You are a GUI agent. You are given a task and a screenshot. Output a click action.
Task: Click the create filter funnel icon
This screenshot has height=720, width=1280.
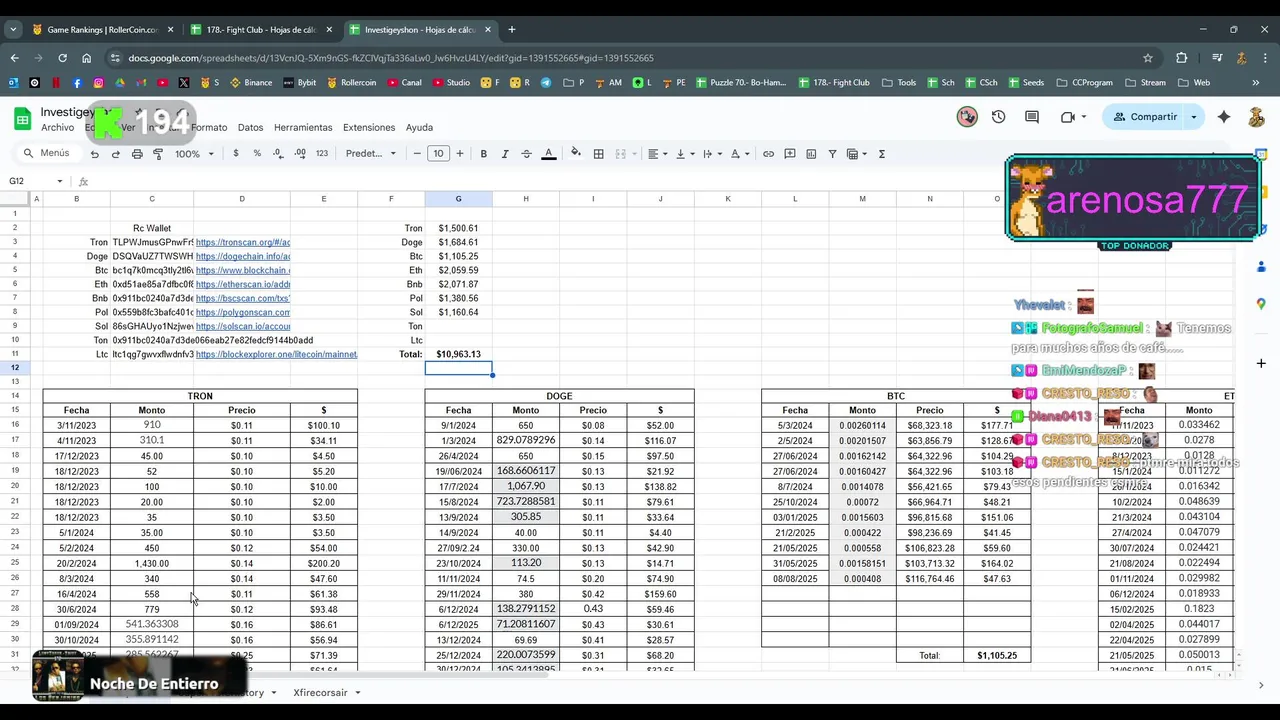coord(832,154)
